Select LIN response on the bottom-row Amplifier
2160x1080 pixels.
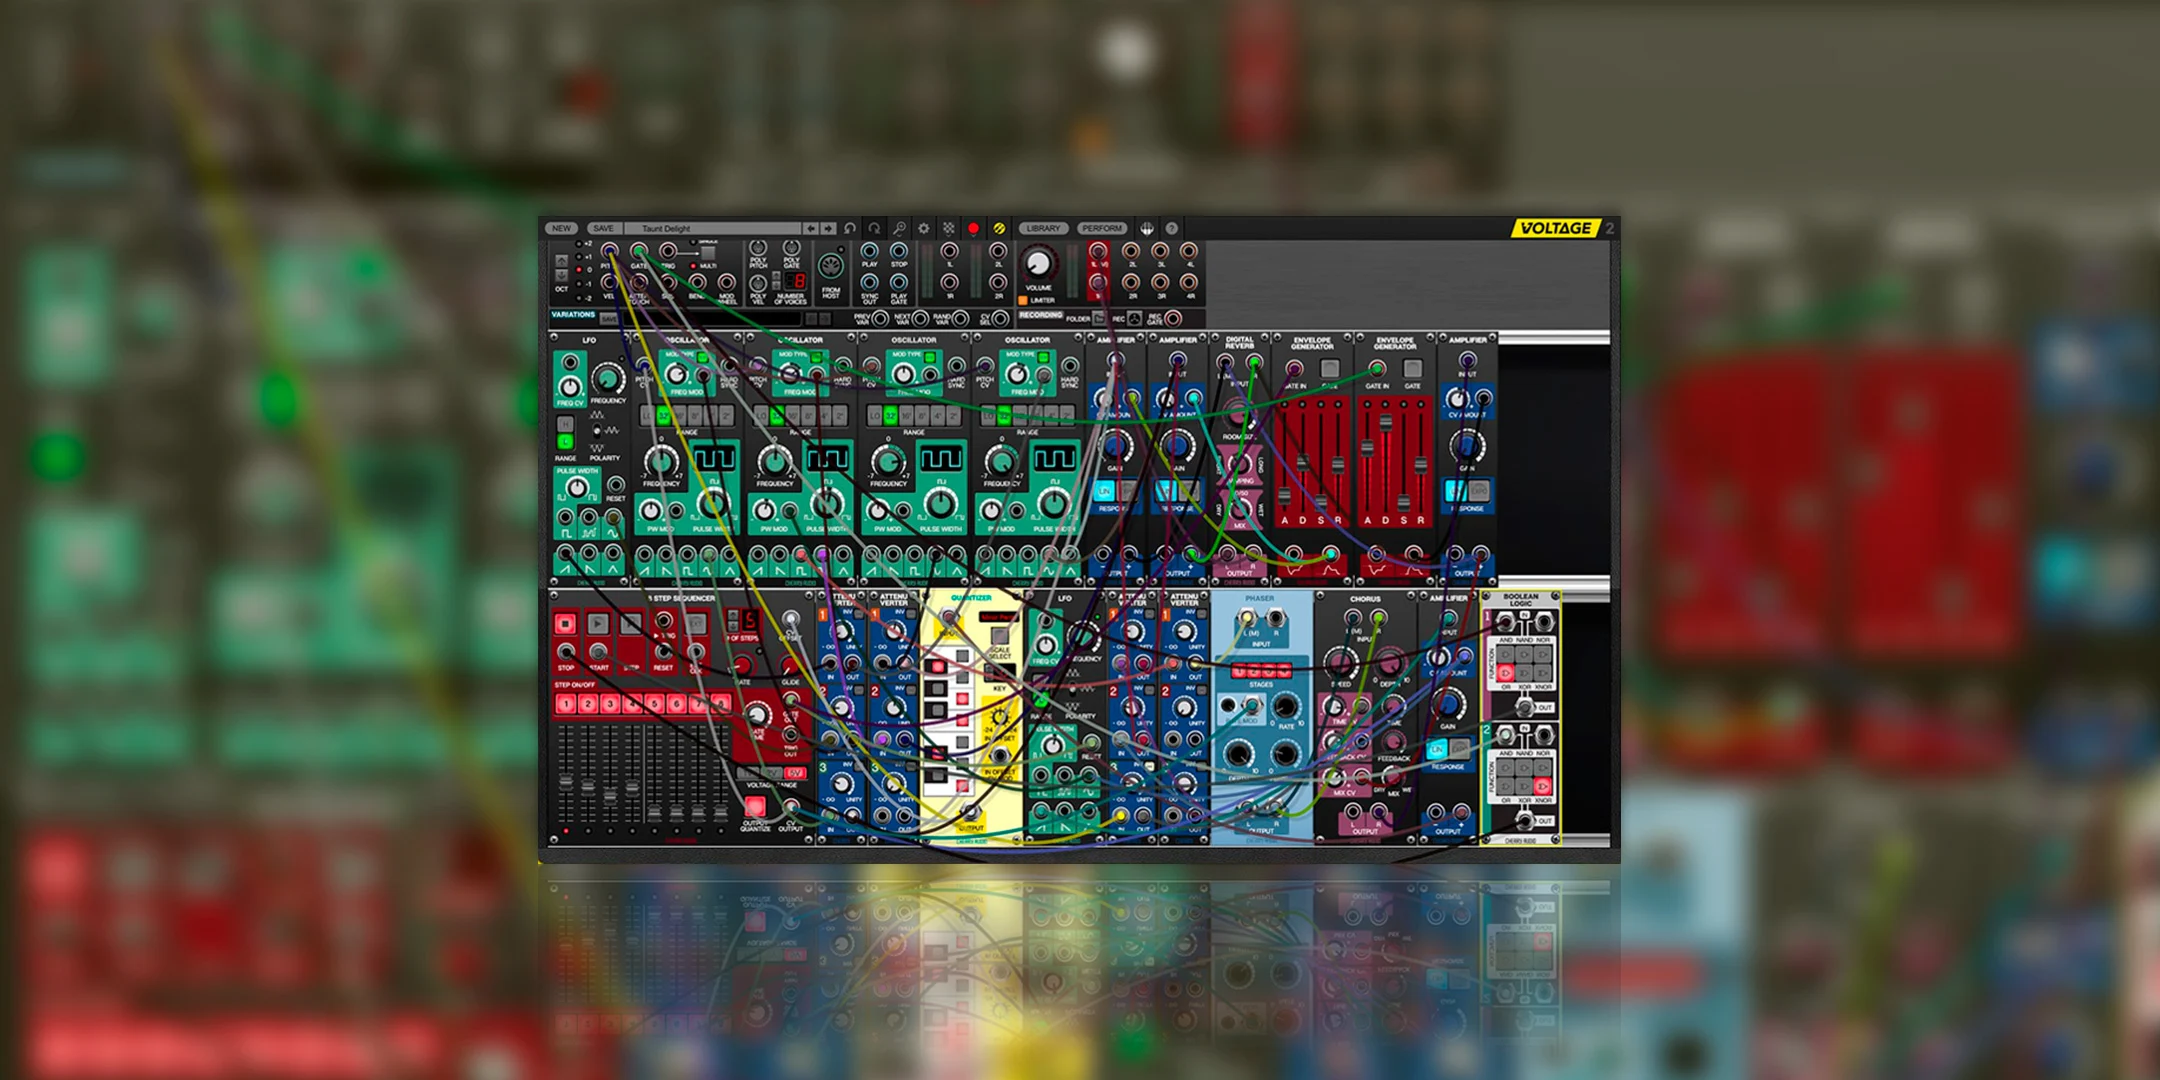(1437, 750)
